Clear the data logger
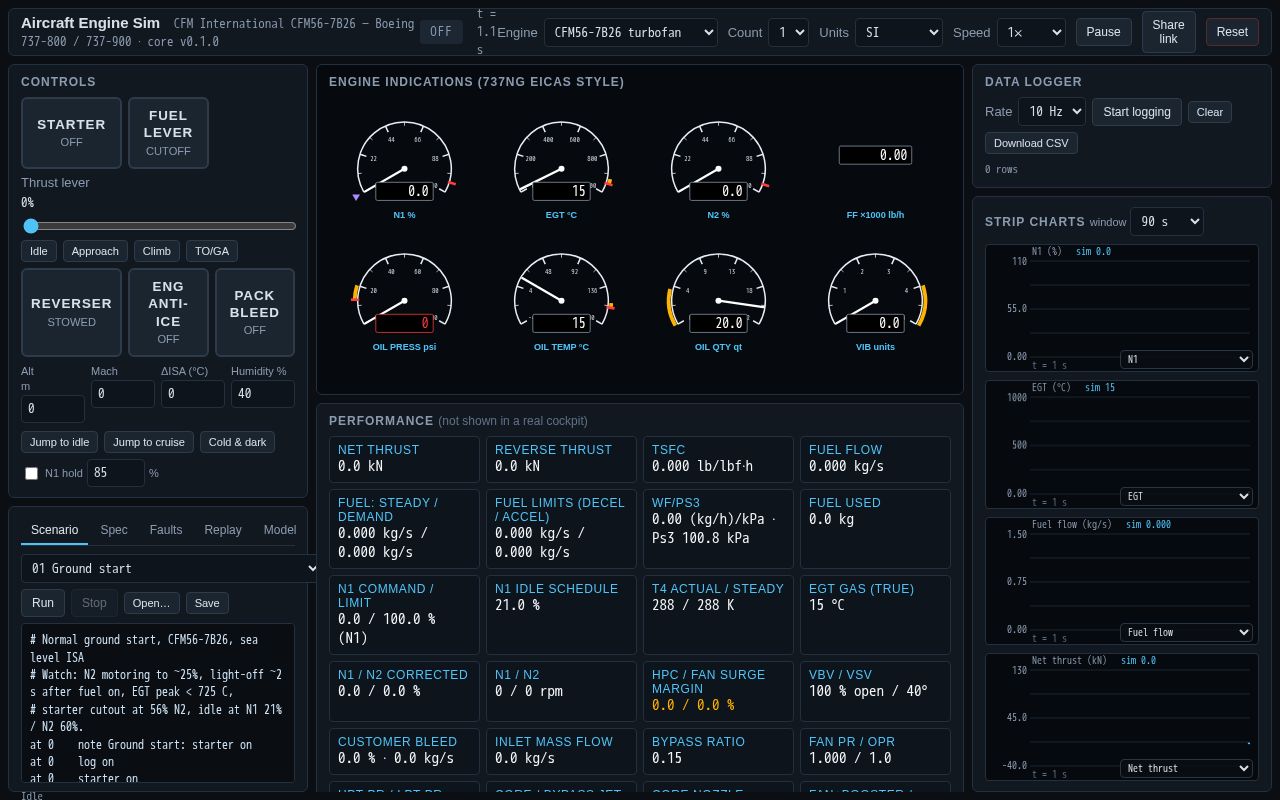The width and height of the screenshot is (1280, 800). click(1210, 112)
